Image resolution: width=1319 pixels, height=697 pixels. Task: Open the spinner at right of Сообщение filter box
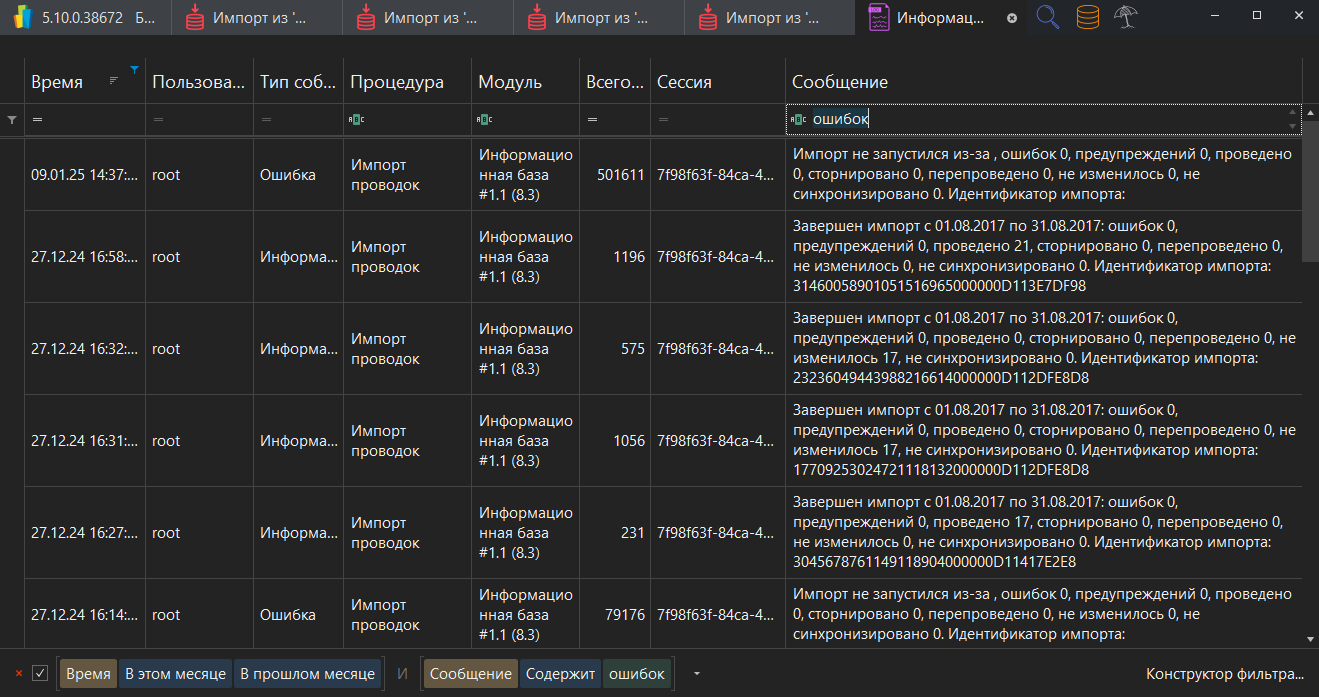(x=1294, y=119)
